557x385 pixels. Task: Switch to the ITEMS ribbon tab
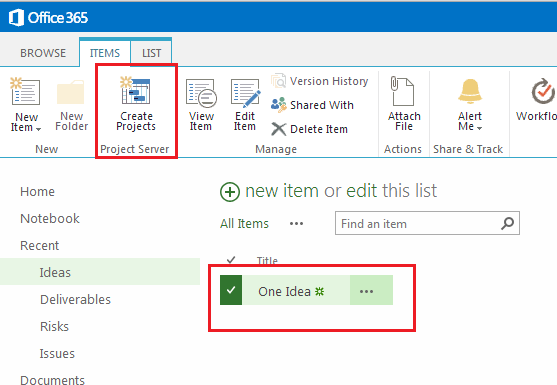click(x=105, y=53)
